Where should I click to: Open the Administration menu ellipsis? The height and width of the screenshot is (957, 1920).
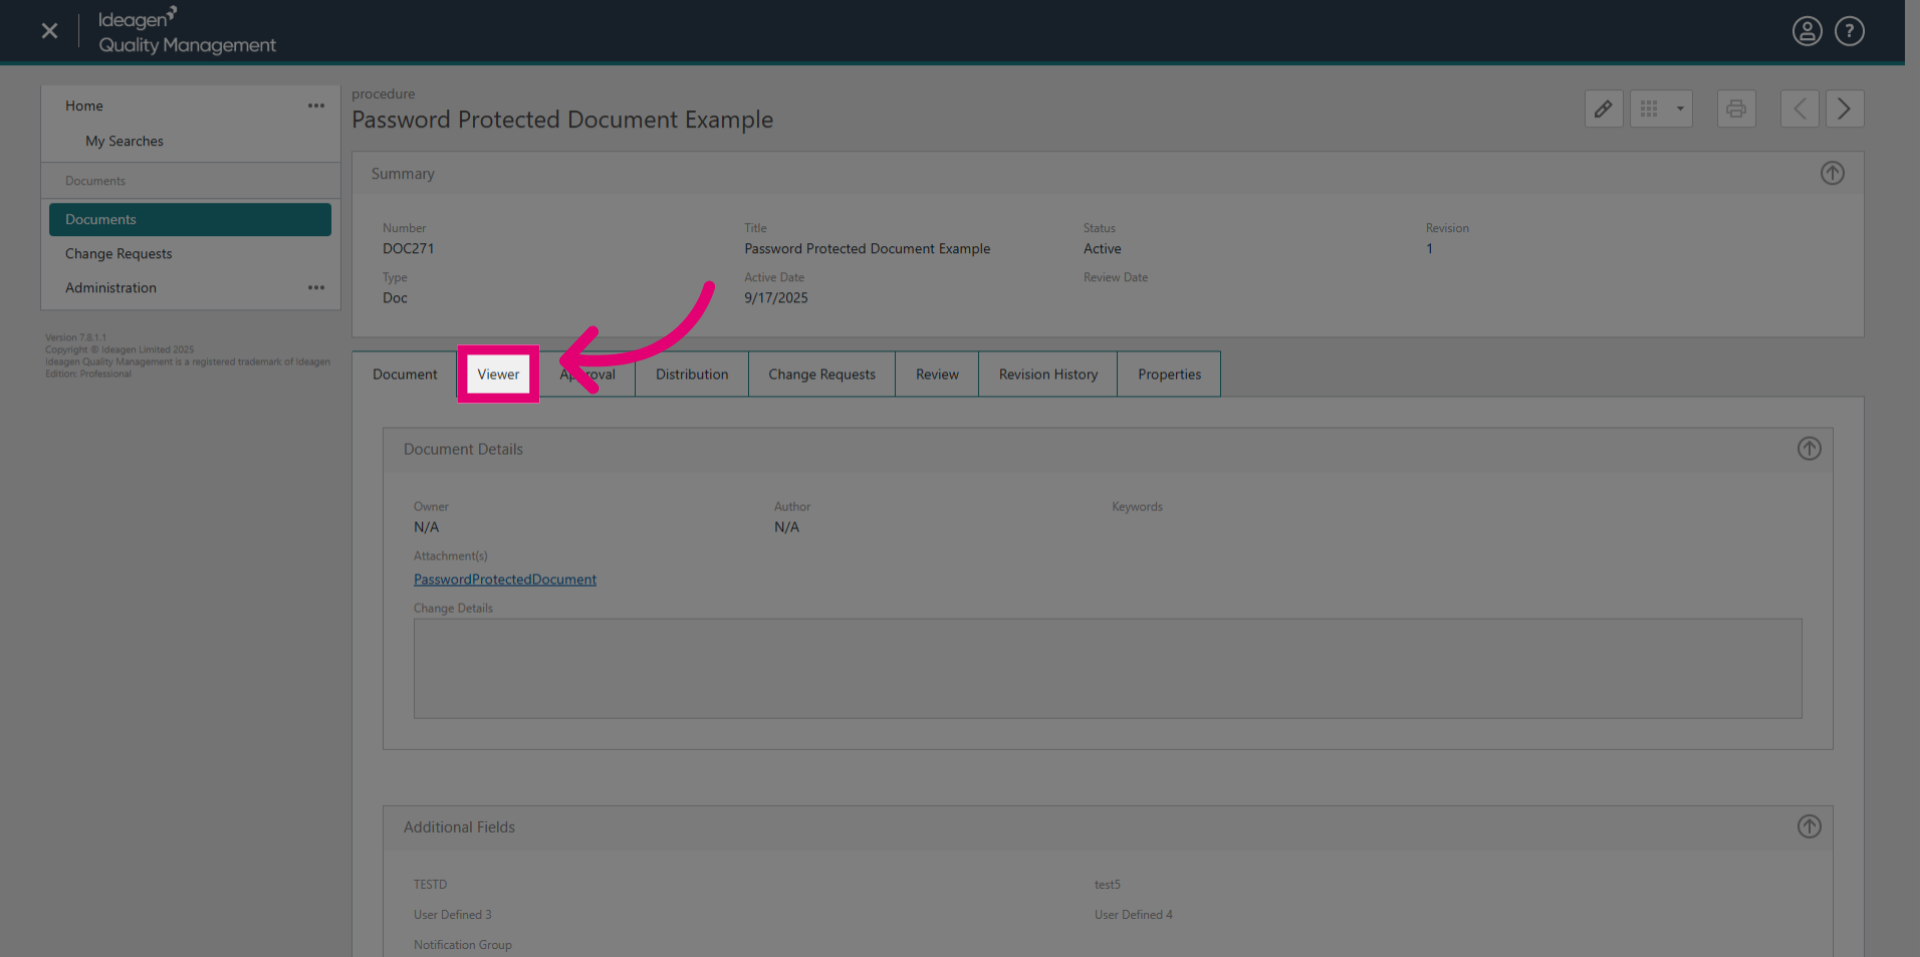(x=316, y=288)
